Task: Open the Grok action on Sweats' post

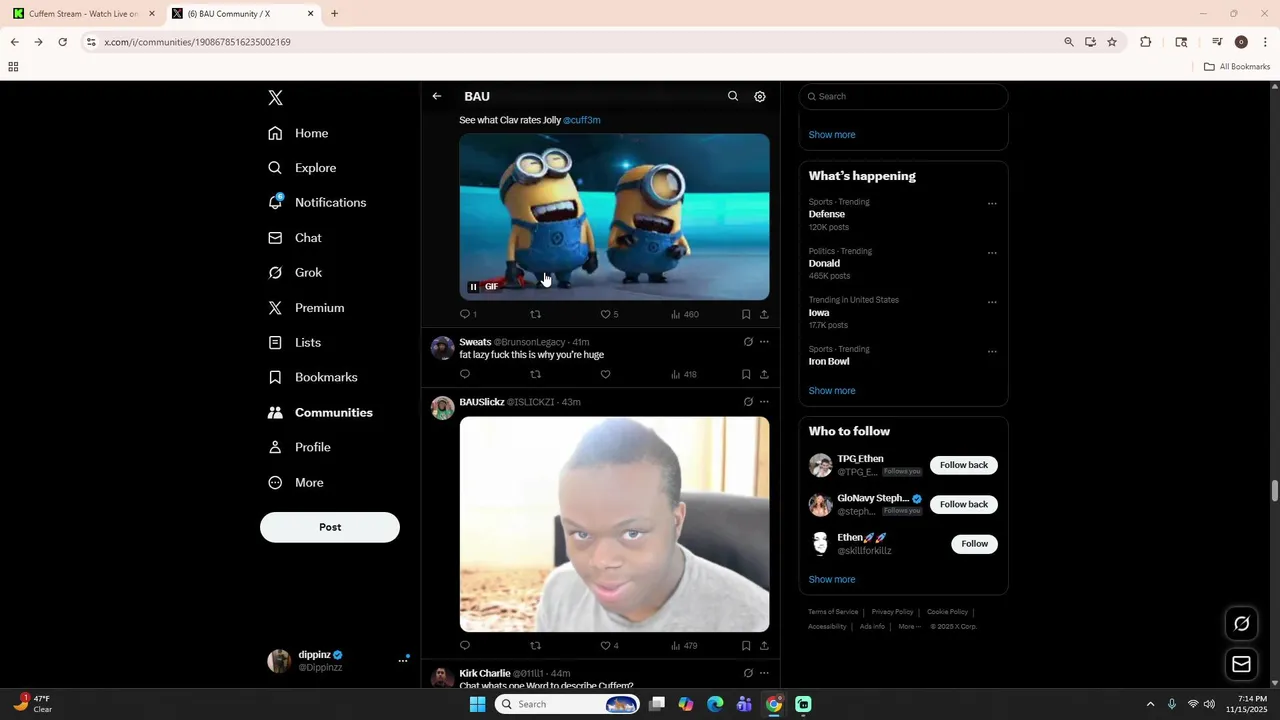Action: (x=748, y=342)
